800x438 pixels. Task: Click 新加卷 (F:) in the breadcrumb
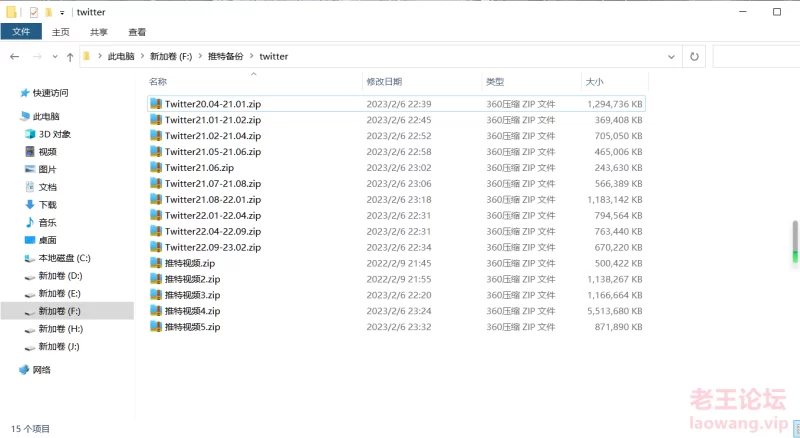[x=171, y=56]
